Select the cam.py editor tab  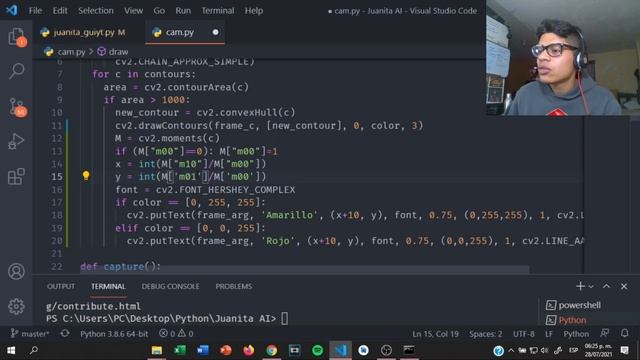(x=184, y=32)
